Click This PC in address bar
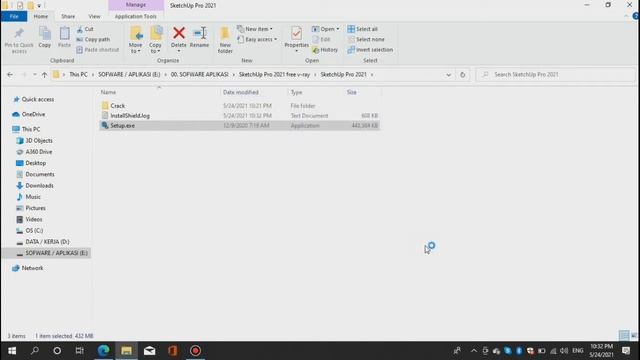The image size is (640, 360). click(x=78, y=74)
